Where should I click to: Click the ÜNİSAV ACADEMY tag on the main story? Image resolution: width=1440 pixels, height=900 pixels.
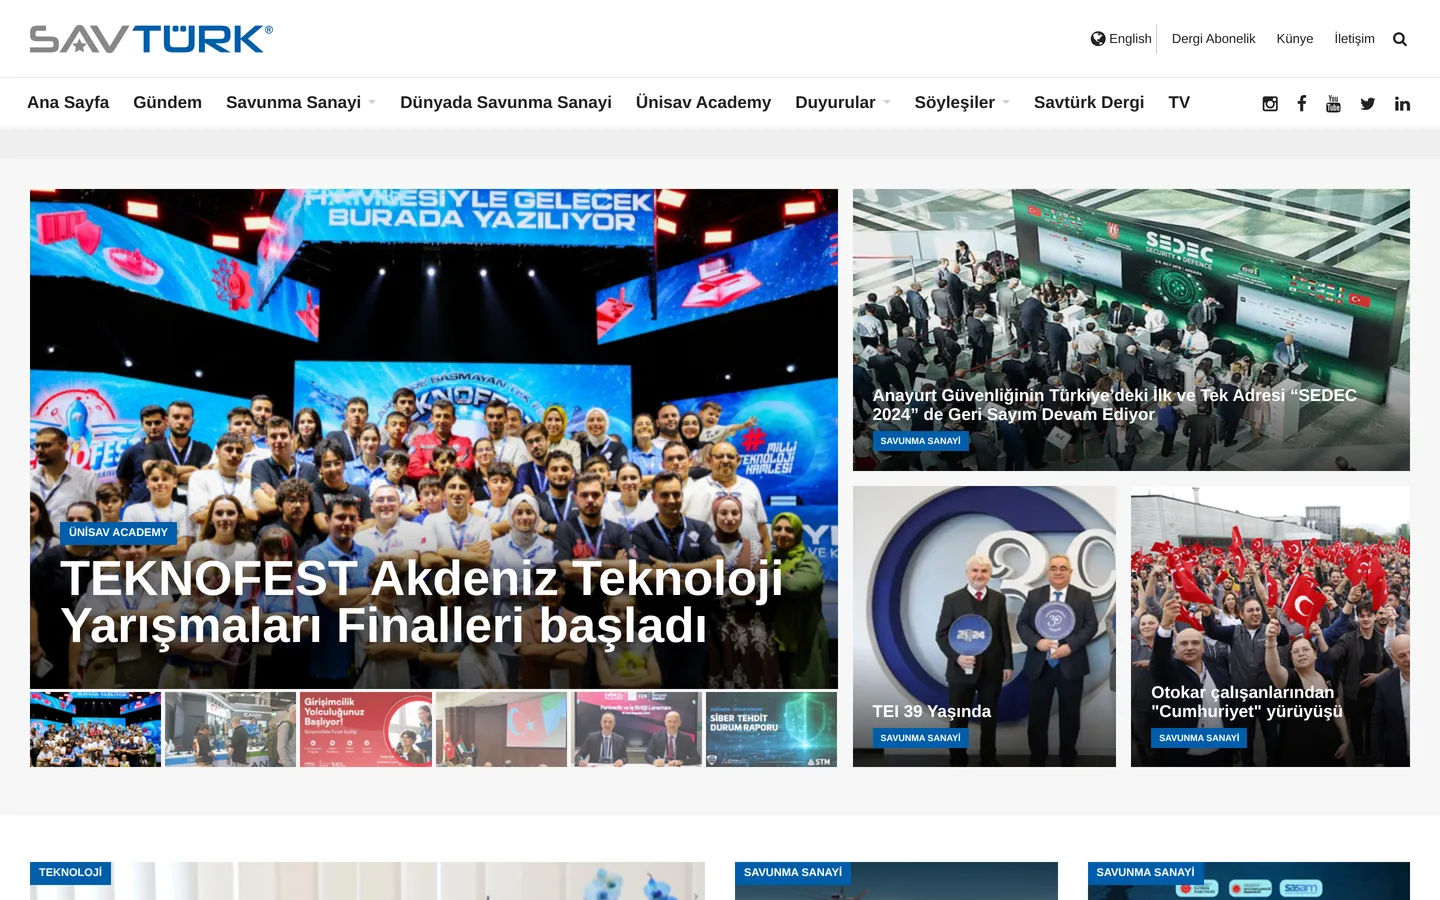(118, 533)
